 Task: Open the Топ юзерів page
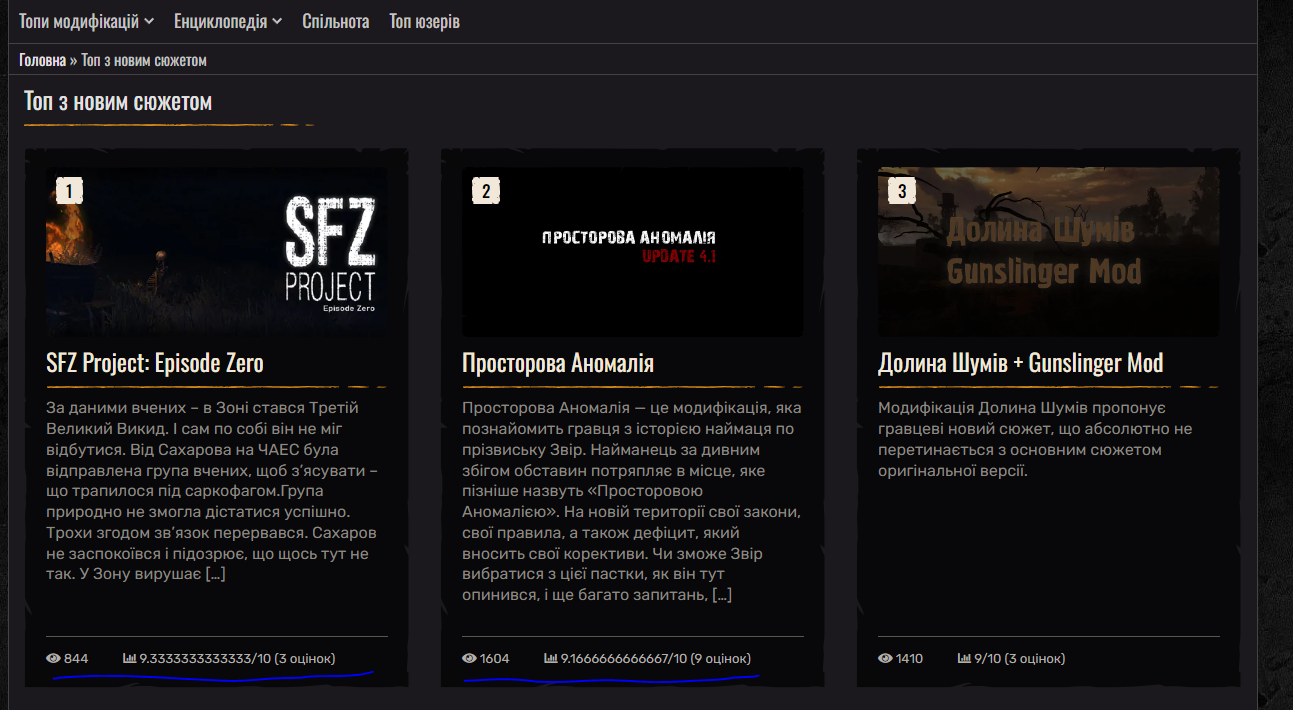point(424,21)
